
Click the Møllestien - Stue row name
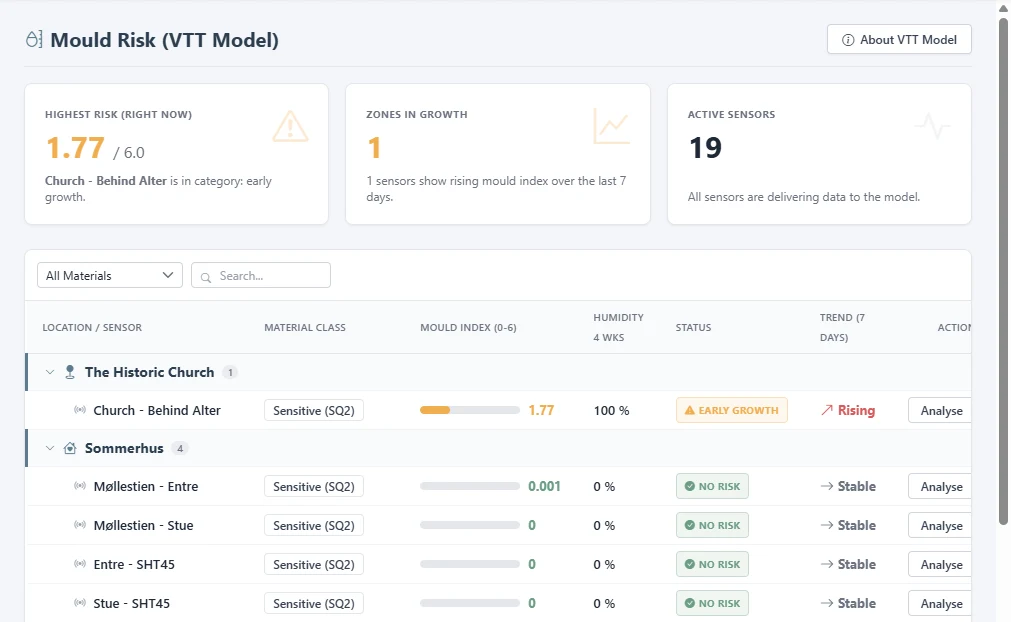(143, 525)
